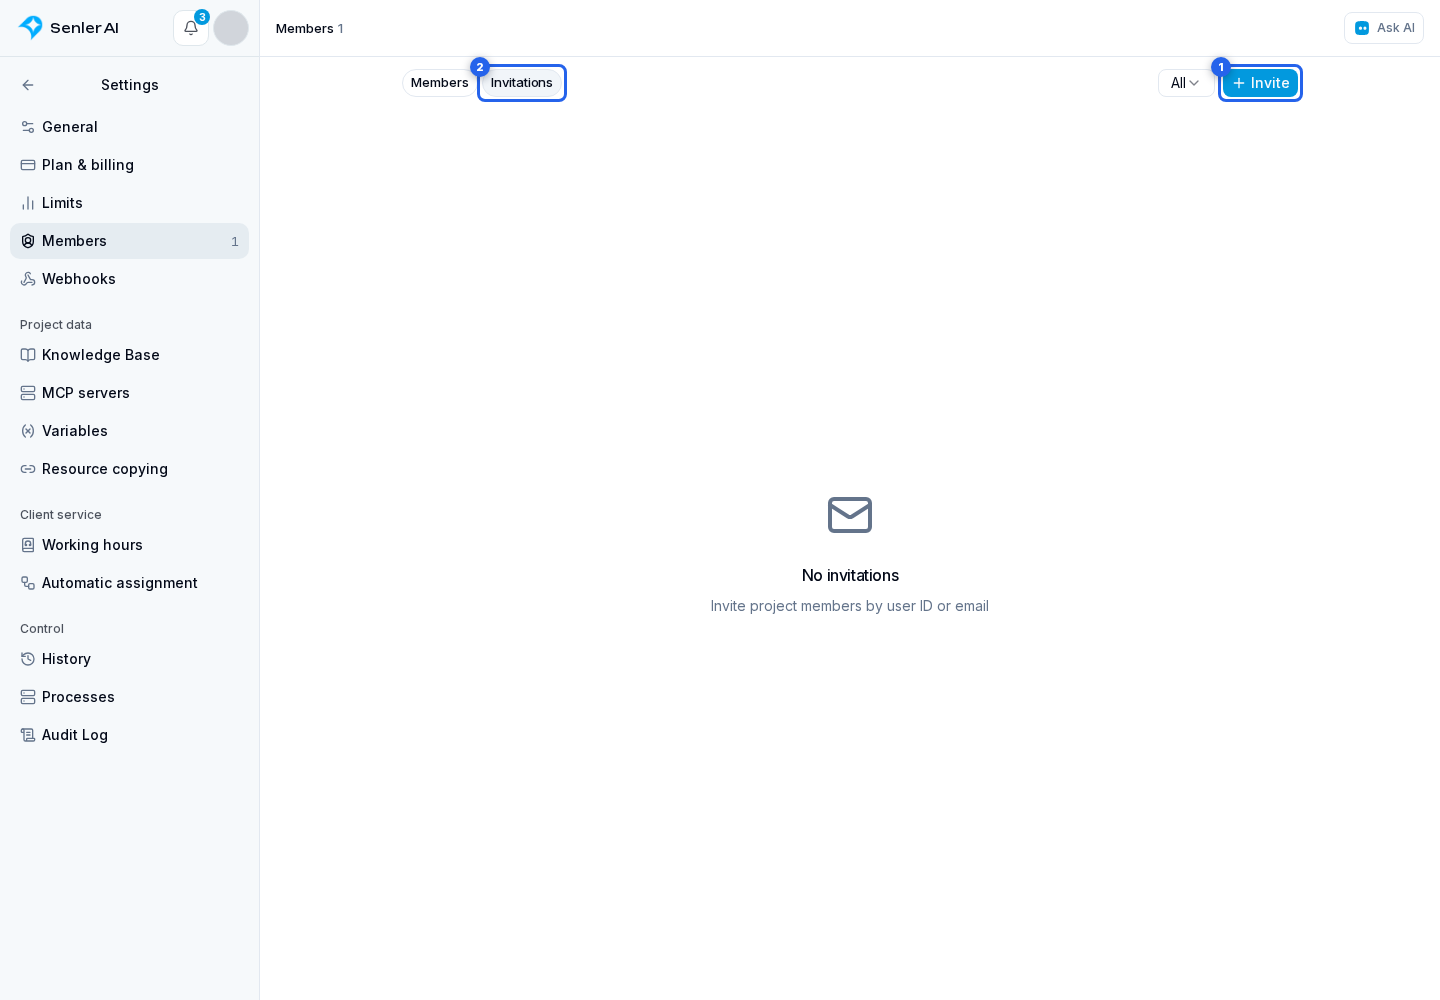Screen dimensions: 1440x1000
Task: Click "Invite project members by user ID or email"
Action: tap(850, 606)
